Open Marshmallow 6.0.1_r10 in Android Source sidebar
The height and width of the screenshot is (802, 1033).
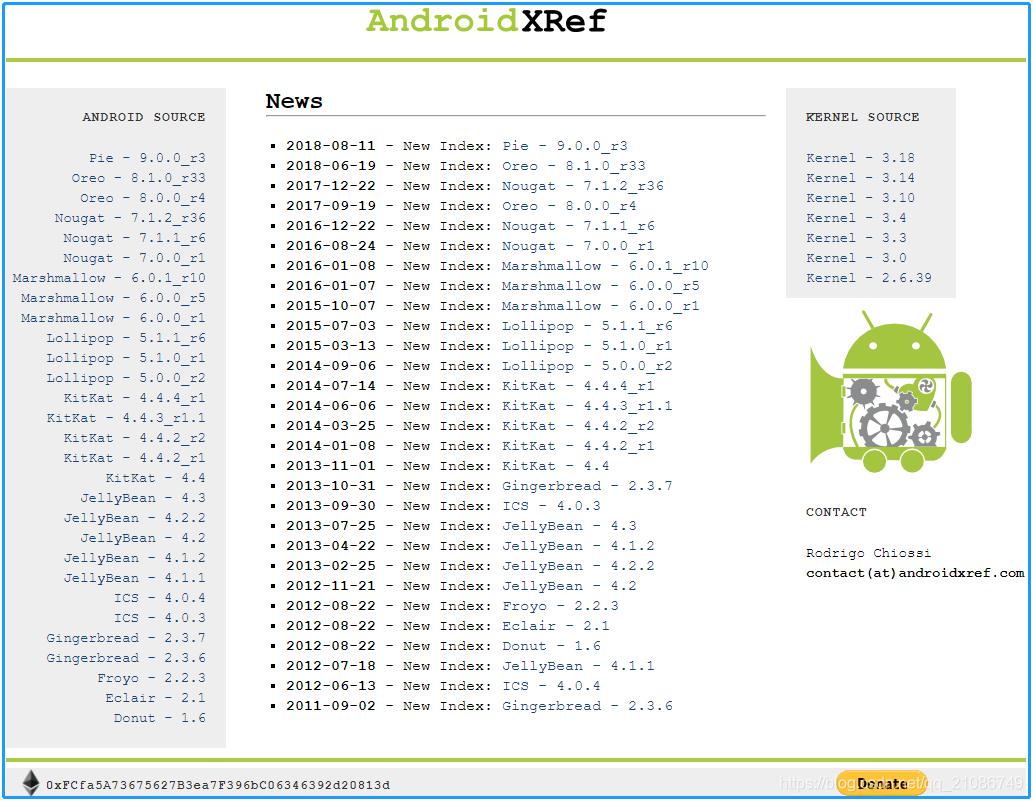pyautogui.click(x=109, y=278)
